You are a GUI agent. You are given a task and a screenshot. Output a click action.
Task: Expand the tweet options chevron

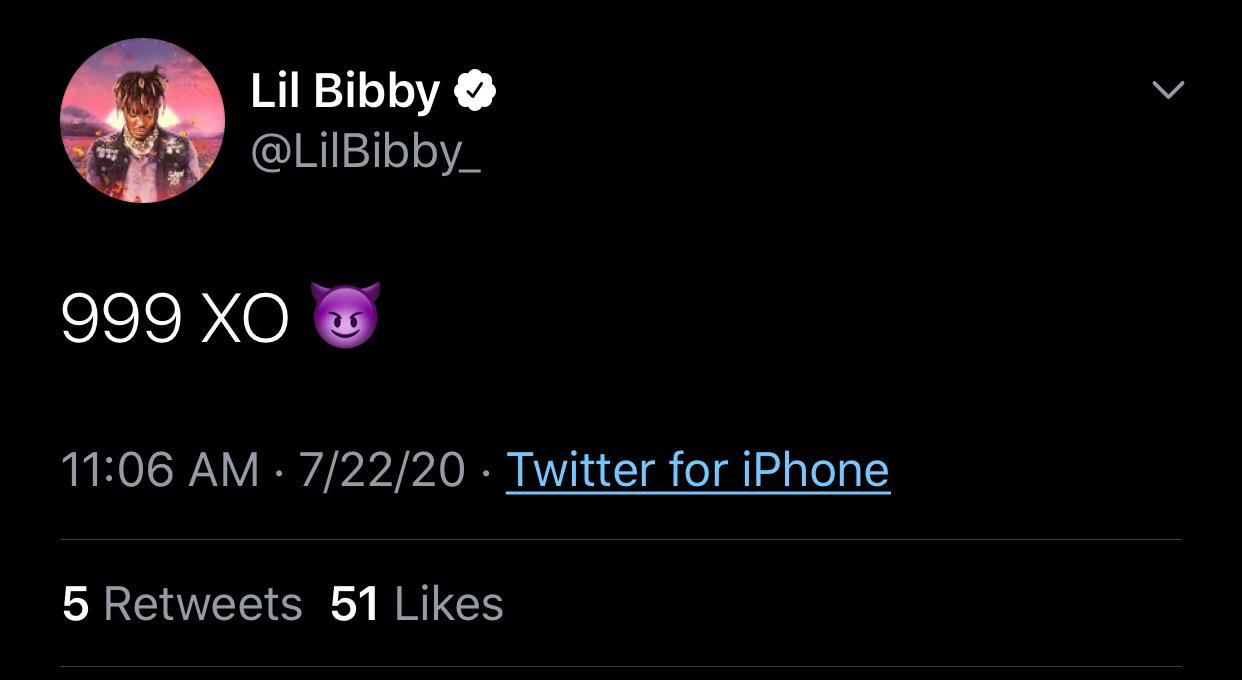click(1168, 90)
